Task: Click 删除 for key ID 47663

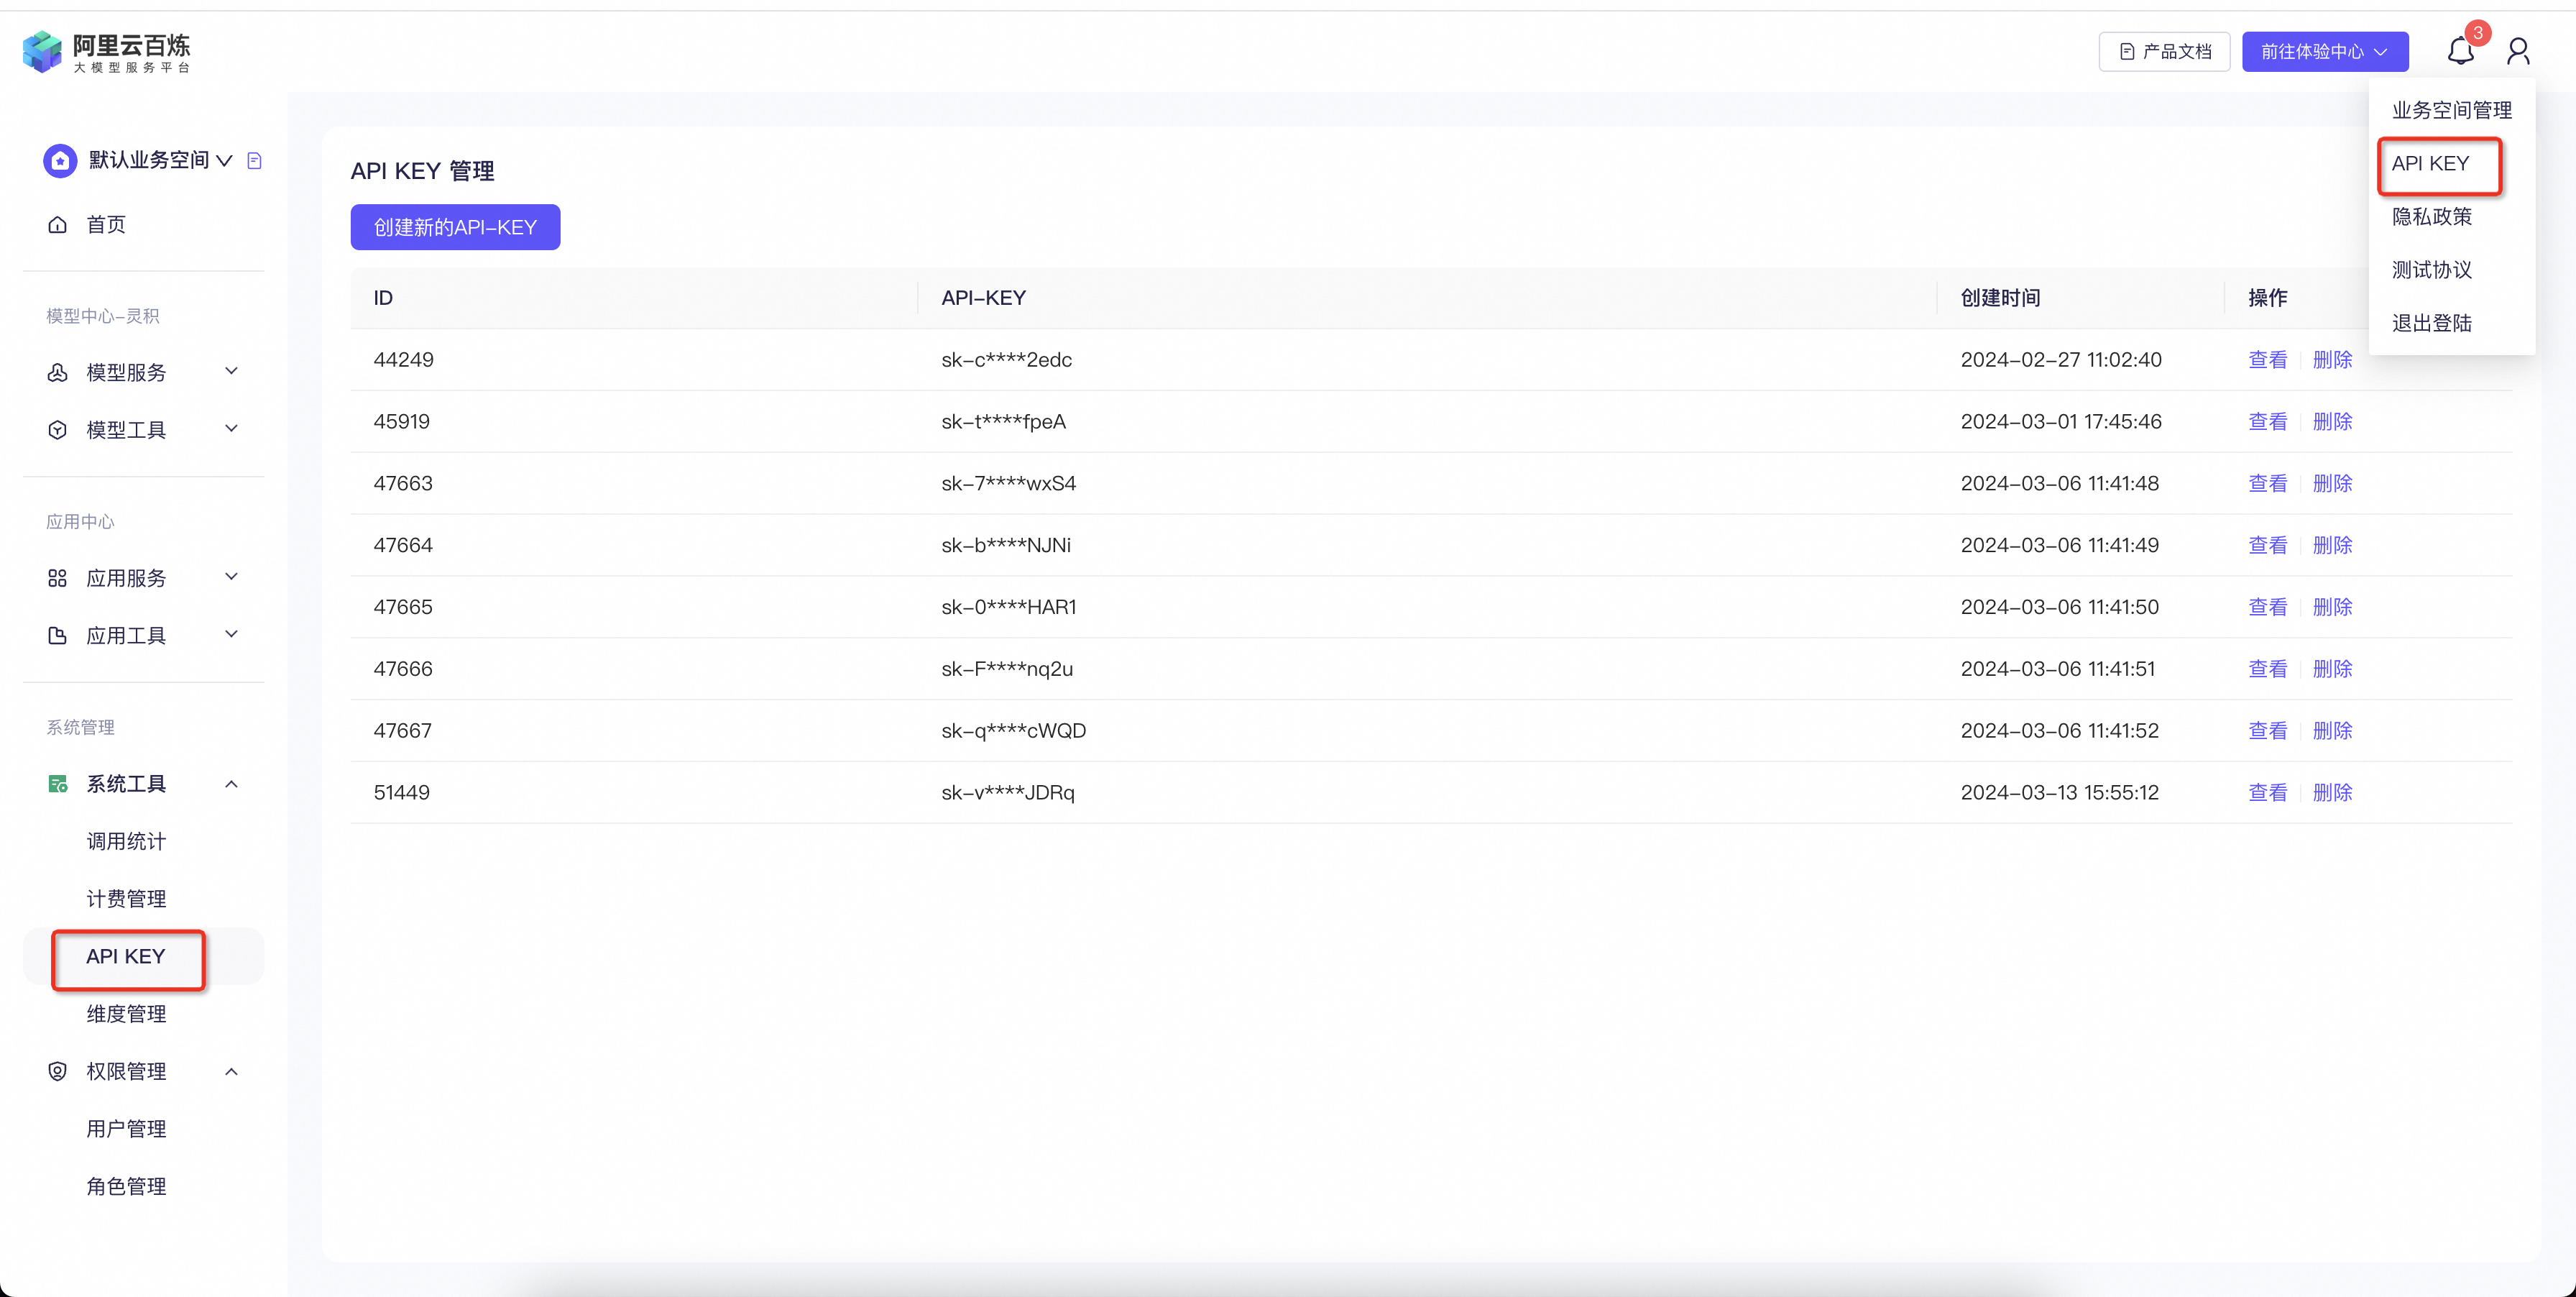Action: coord(2332,483)
